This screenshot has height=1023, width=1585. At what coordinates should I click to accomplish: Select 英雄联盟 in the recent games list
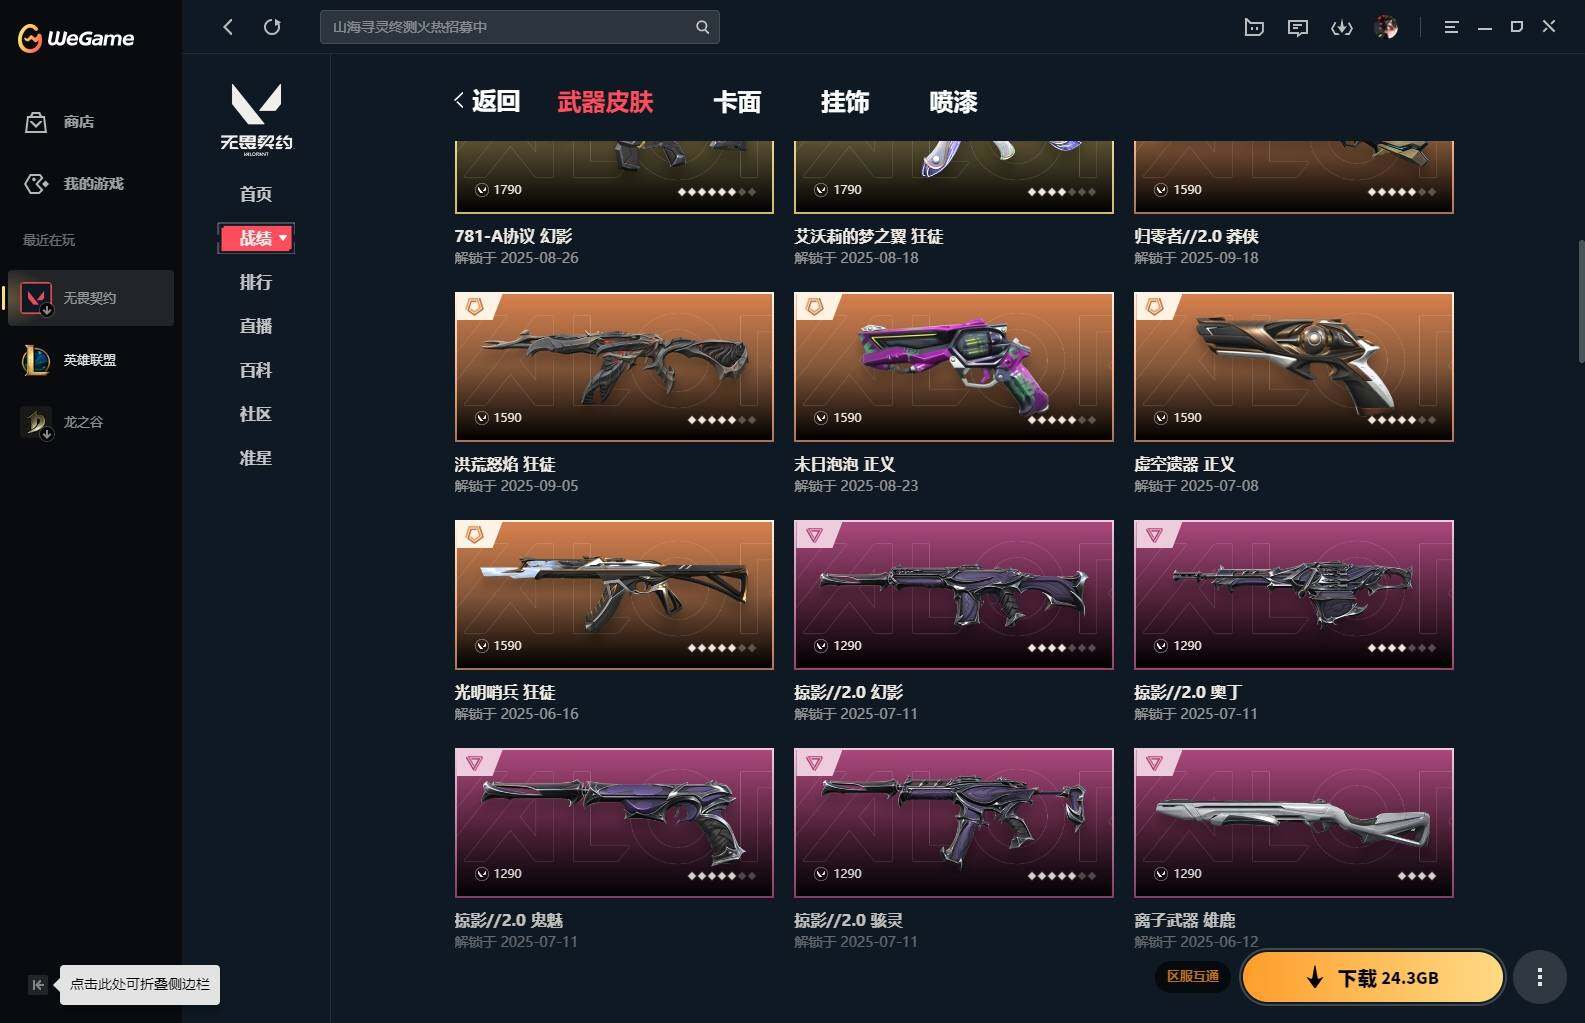coord(90,360)
